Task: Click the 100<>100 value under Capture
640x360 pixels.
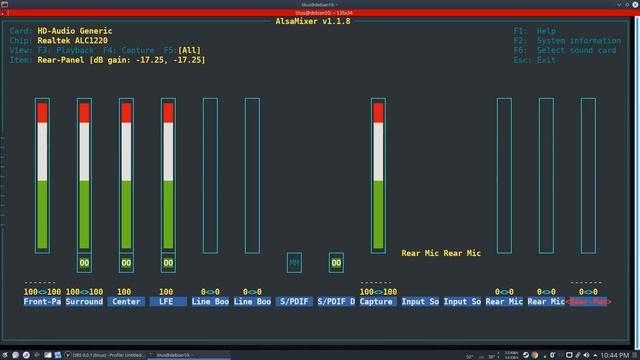Action: click(378, 292)
